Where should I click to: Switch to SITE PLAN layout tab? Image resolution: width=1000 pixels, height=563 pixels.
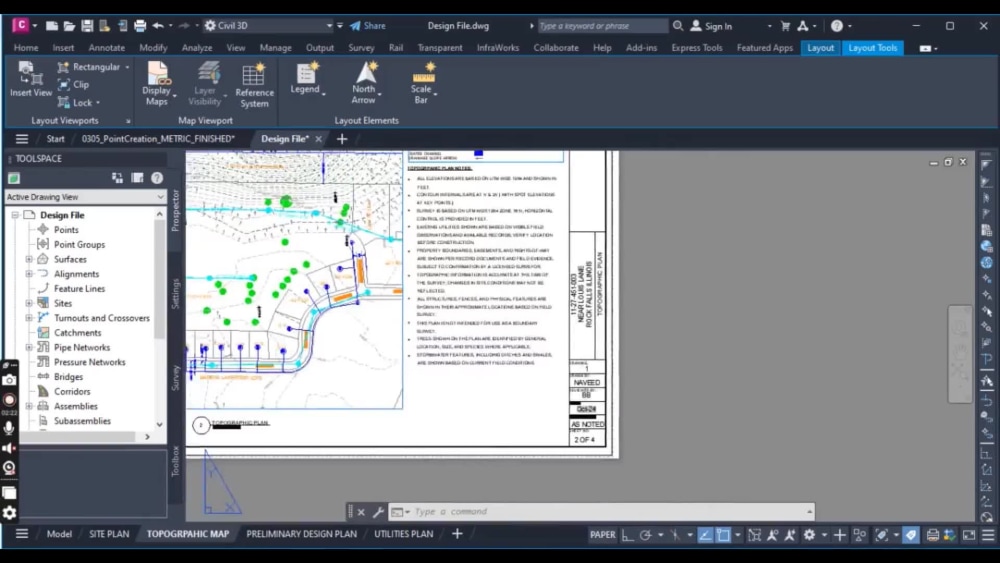point(109,534)
